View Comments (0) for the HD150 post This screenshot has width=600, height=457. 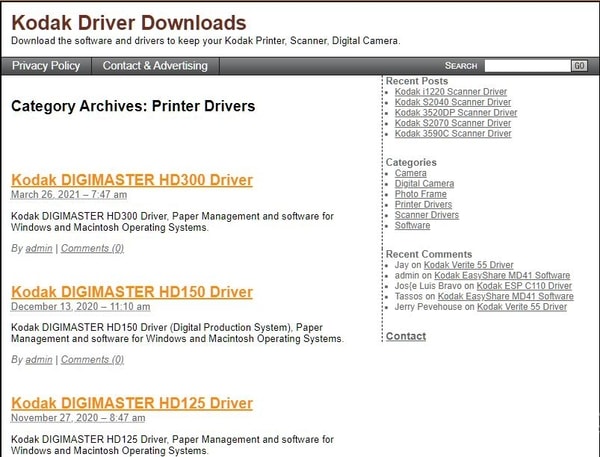tap(92, 360)
